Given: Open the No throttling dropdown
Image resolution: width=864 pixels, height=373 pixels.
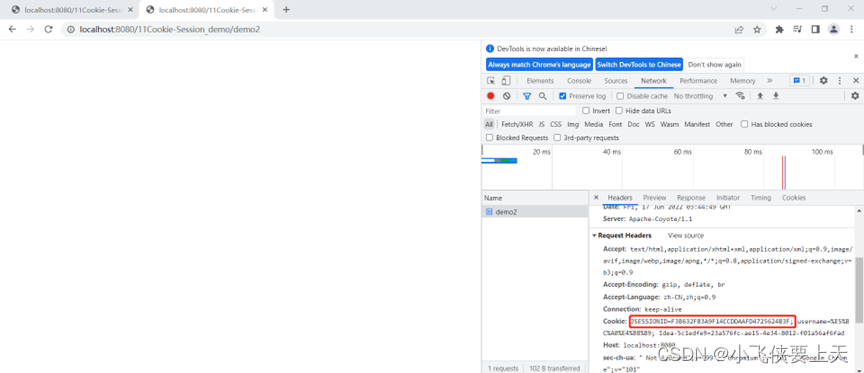Looking at the screenshot, I should click(x=700, y=96).
